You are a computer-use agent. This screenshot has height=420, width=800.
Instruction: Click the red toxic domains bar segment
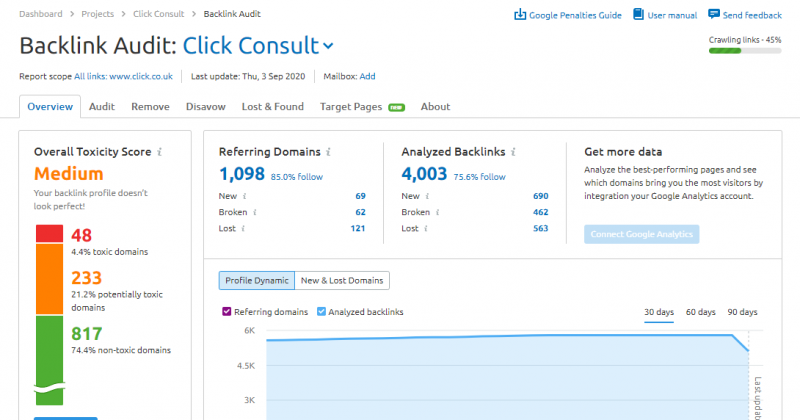point(49,233)
